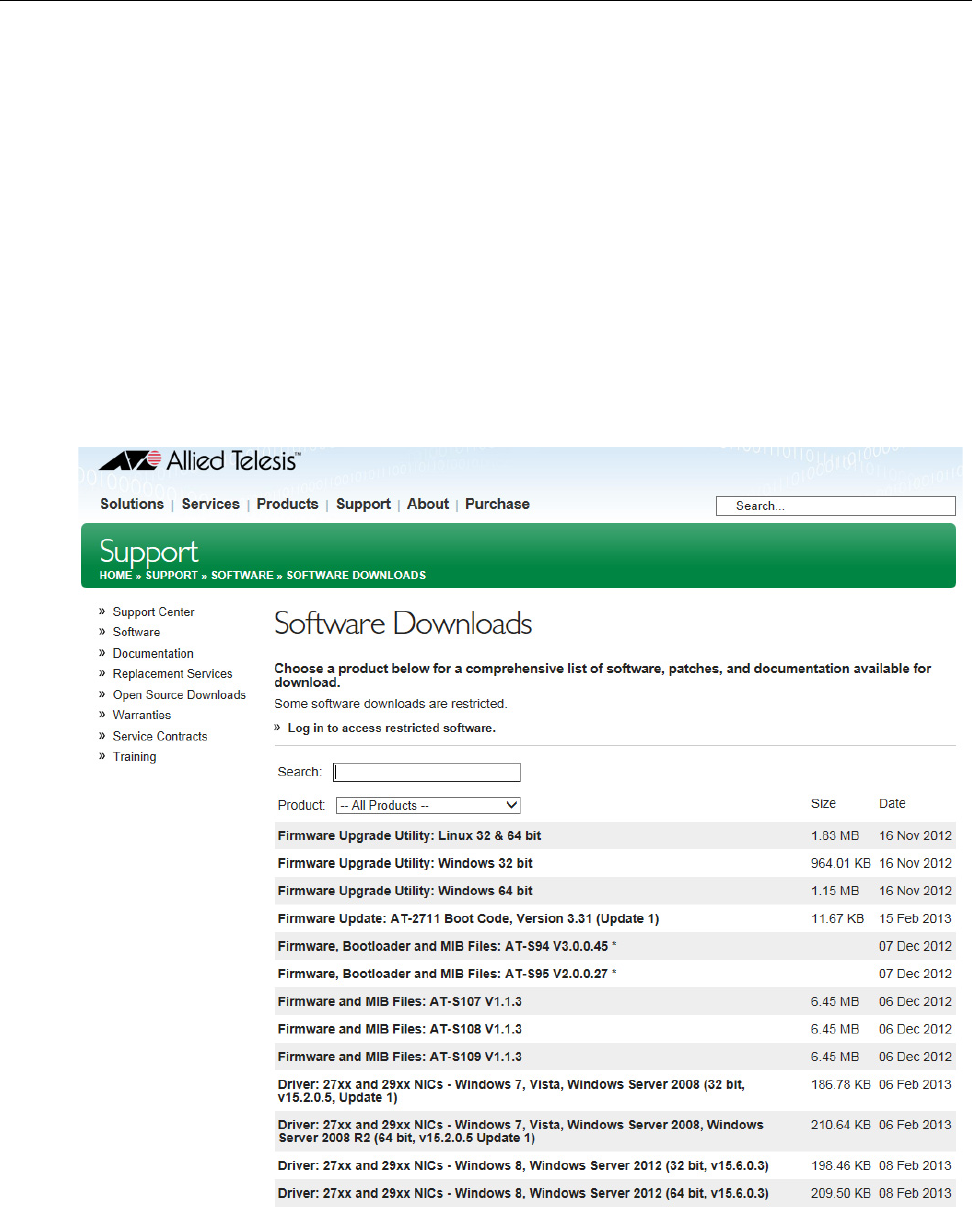Open Windows Server 2008 R2 64 bit driver
972x1209 pixels.
(521, 1132)
